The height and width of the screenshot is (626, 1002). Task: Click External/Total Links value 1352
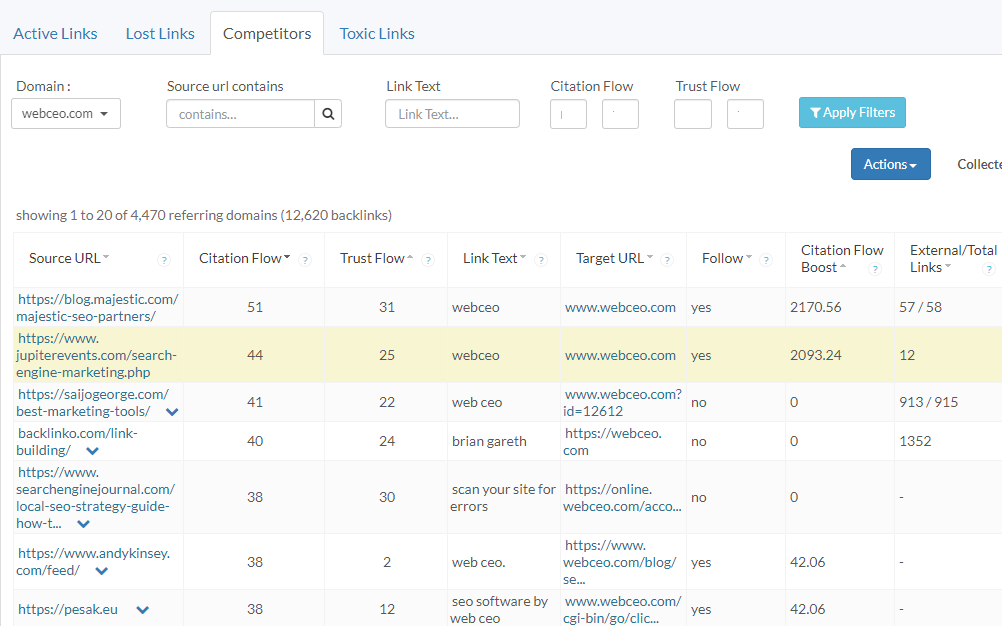(x=915, y=441)
